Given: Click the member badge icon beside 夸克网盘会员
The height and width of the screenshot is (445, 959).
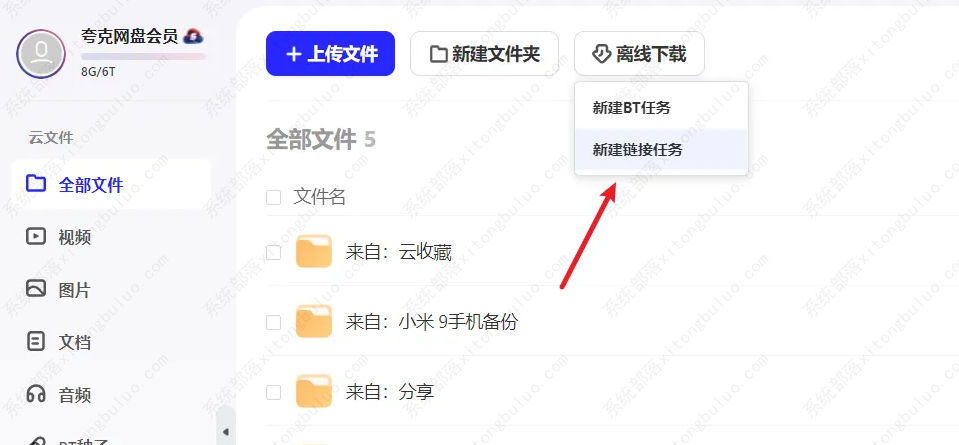Looking at the screenshot, I should [193, 36].
